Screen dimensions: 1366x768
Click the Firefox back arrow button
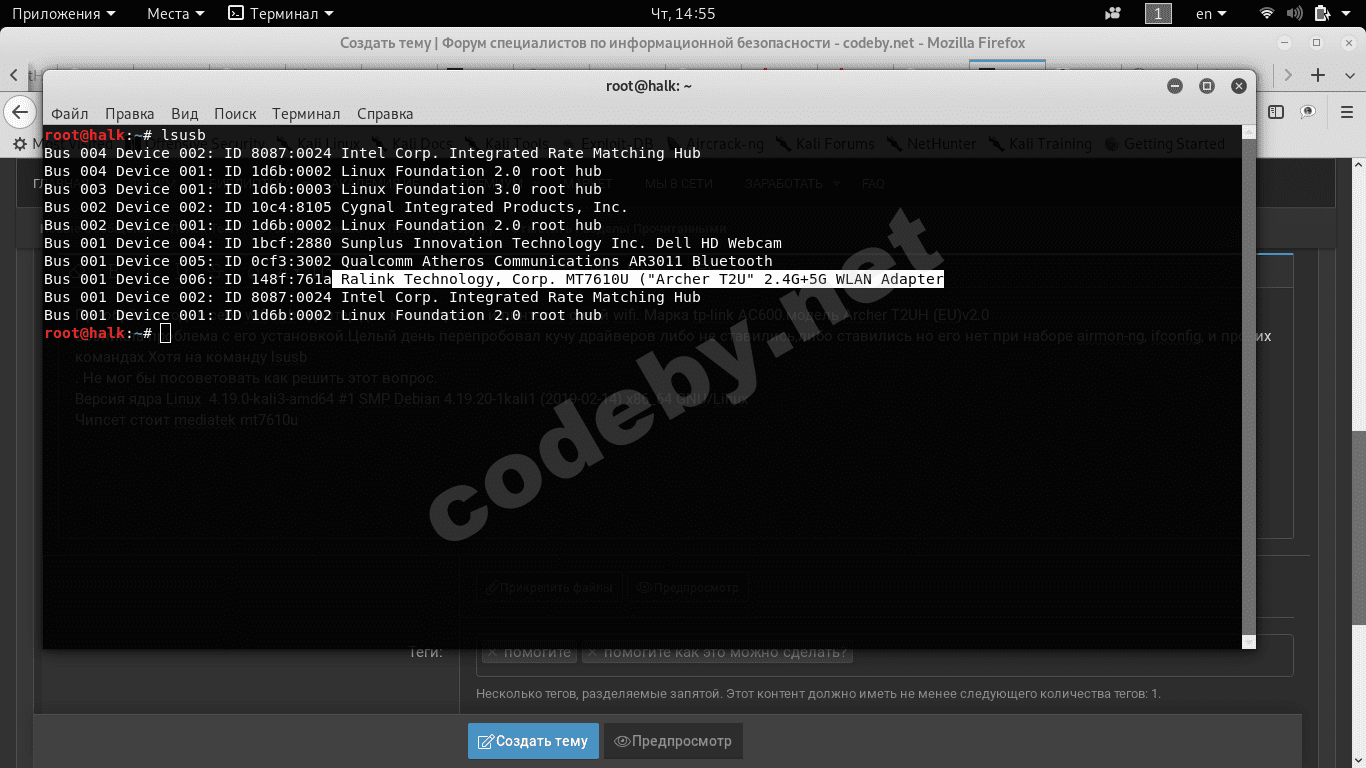[20, 111]
